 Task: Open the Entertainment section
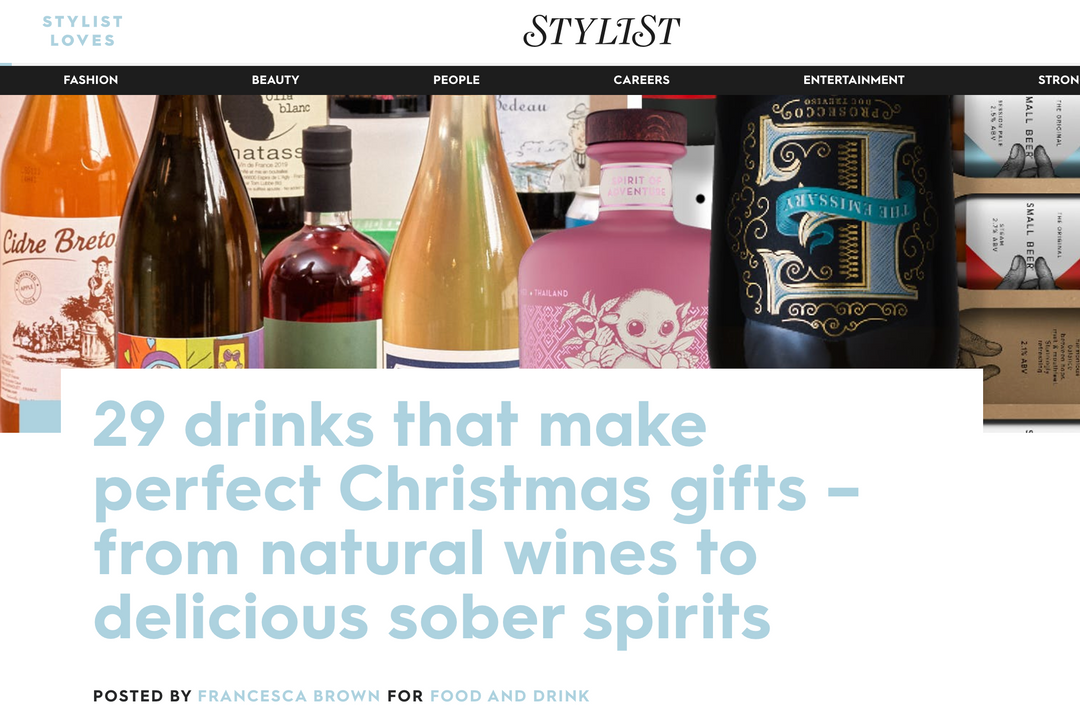point(853,80)
